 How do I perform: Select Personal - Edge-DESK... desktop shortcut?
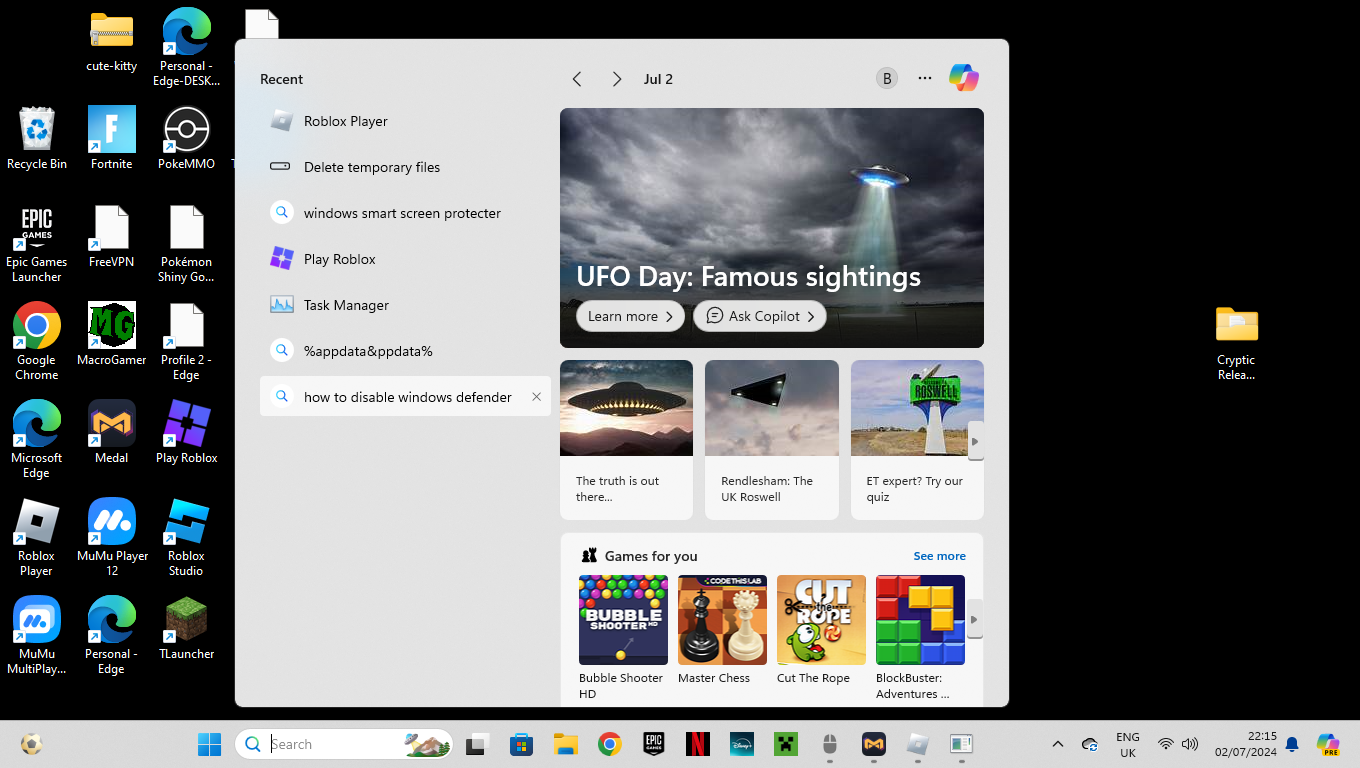pyautogui.click(x=187, y=47)
